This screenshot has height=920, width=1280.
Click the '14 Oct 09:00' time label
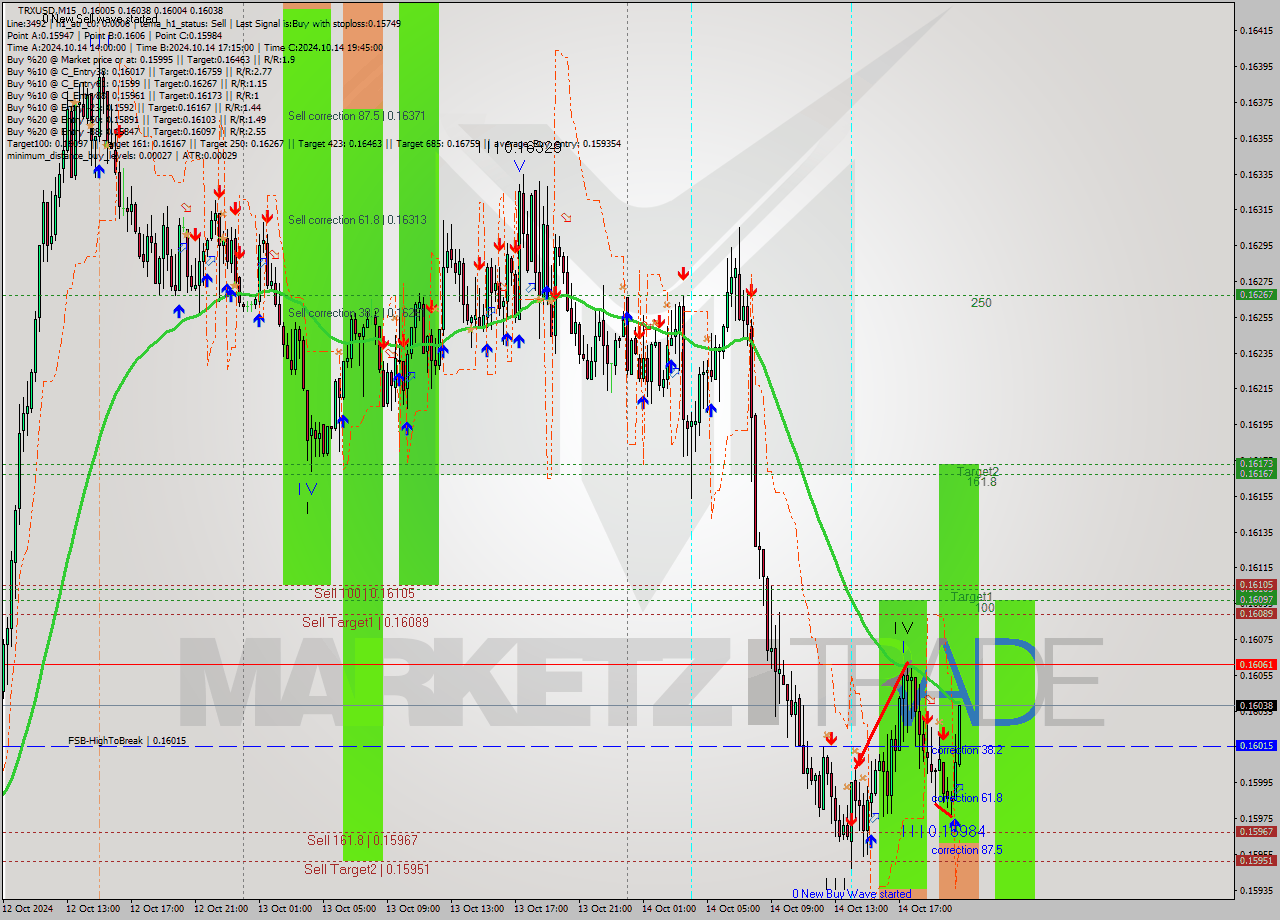(796, 909)
